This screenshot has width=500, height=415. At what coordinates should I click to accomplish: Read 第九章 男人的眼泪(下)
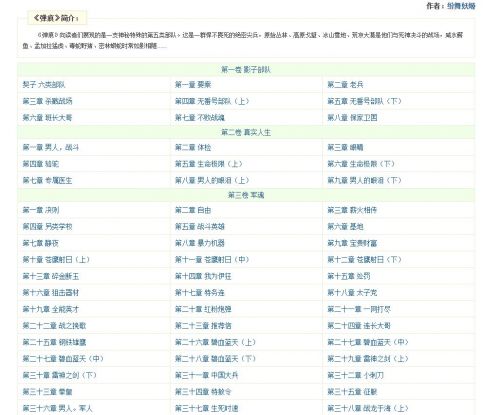[364, 181]
